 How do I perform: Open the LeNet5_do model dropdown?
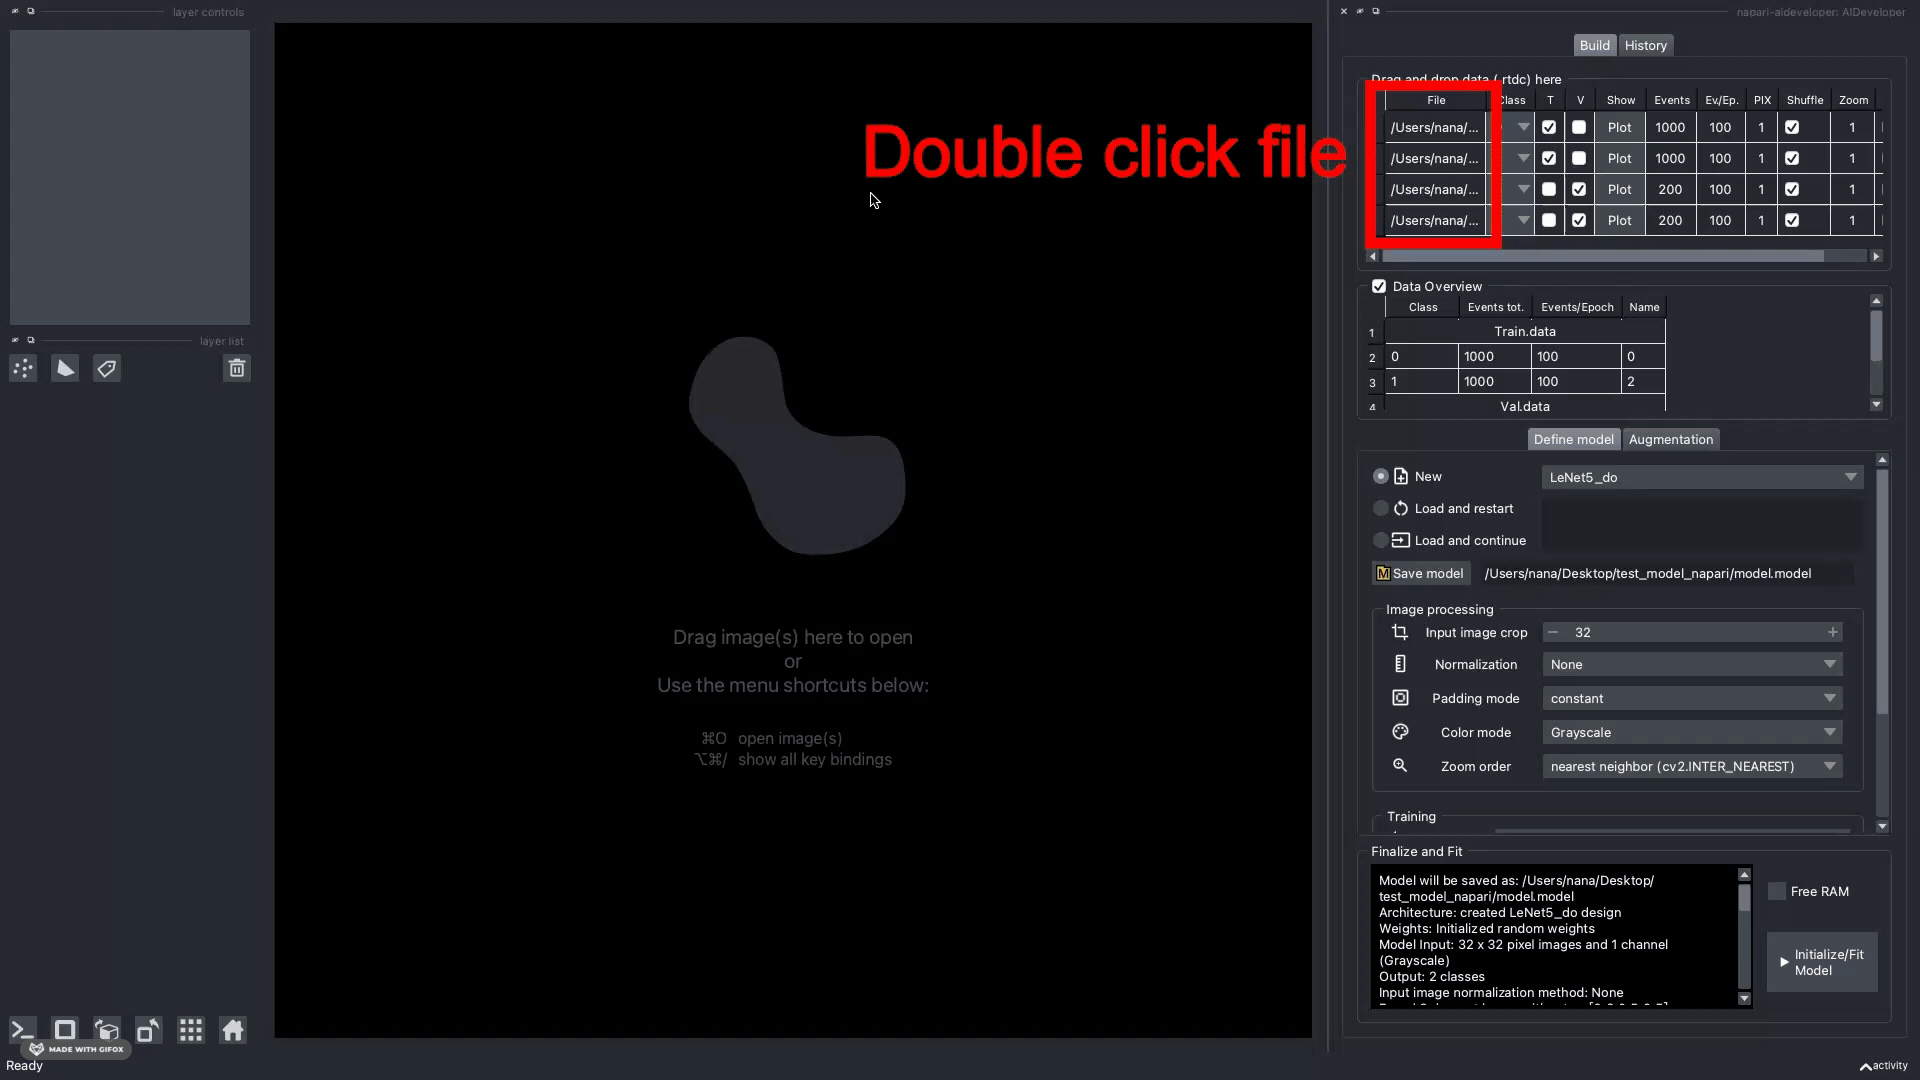point(1702,477)
